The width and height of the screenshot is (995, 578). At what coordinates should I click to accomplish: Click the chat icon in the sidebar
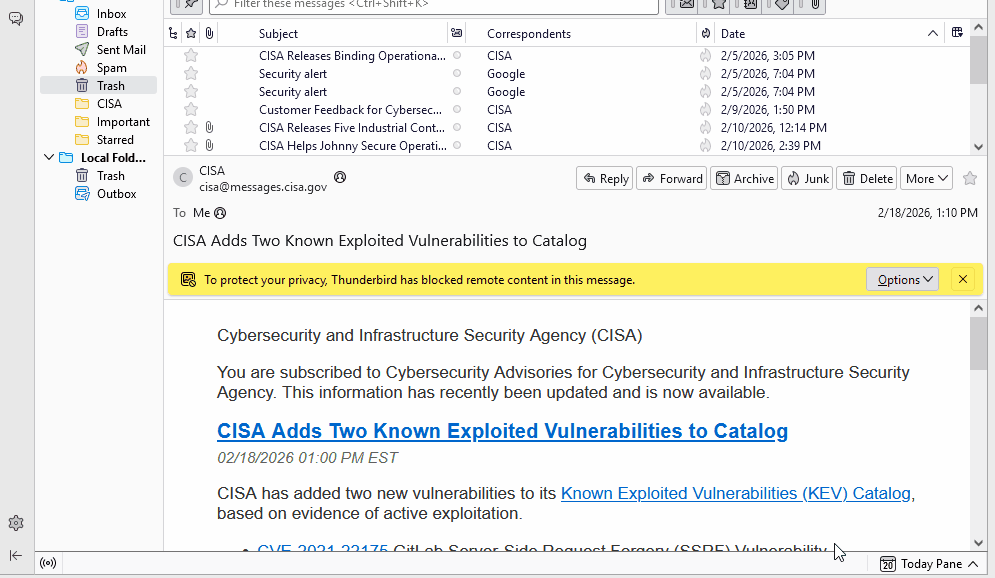pos(16,19)
